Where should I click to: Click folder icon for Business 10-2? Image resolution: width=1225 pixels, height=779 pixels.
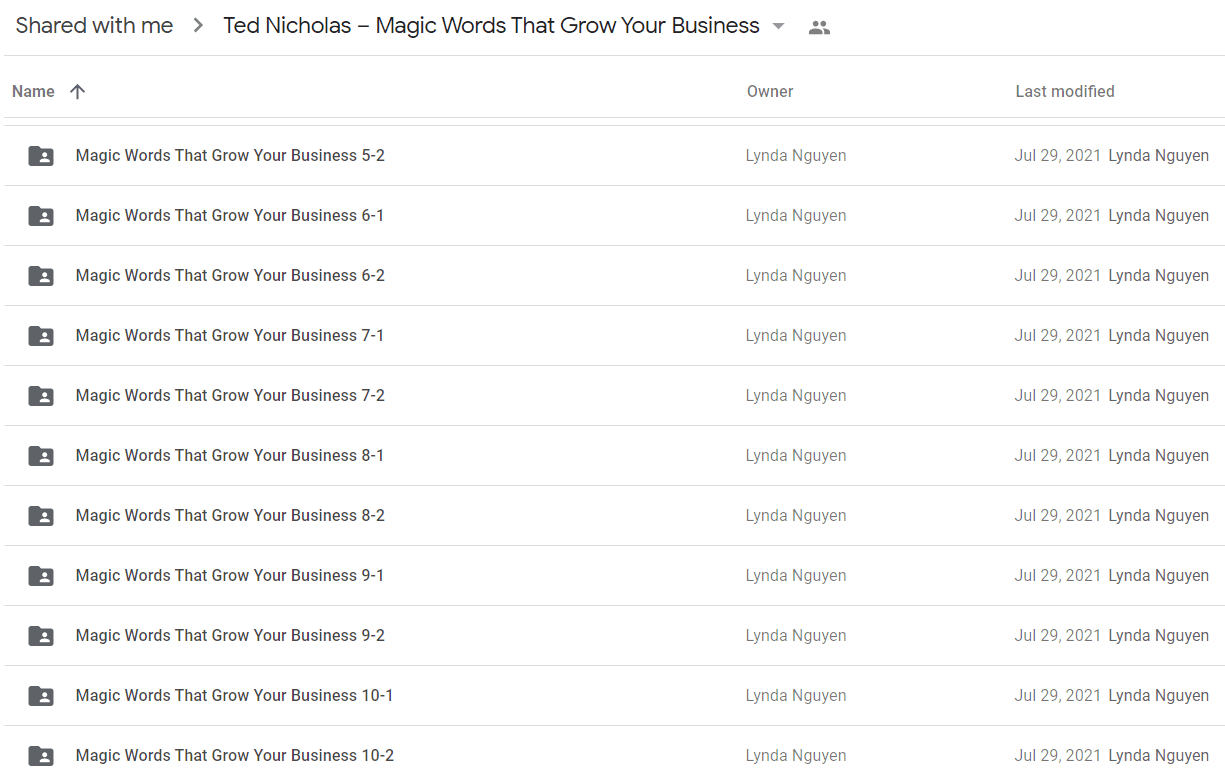tap(41, 755)
